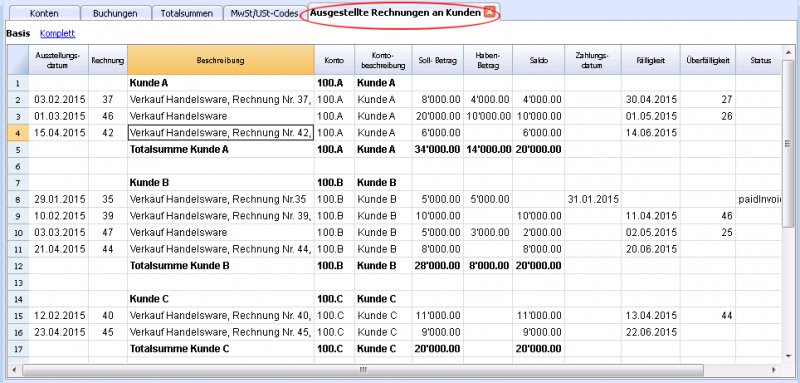The image size is (800, 383).
Task: Switch to the Konten tab
Action: [44, 14]
